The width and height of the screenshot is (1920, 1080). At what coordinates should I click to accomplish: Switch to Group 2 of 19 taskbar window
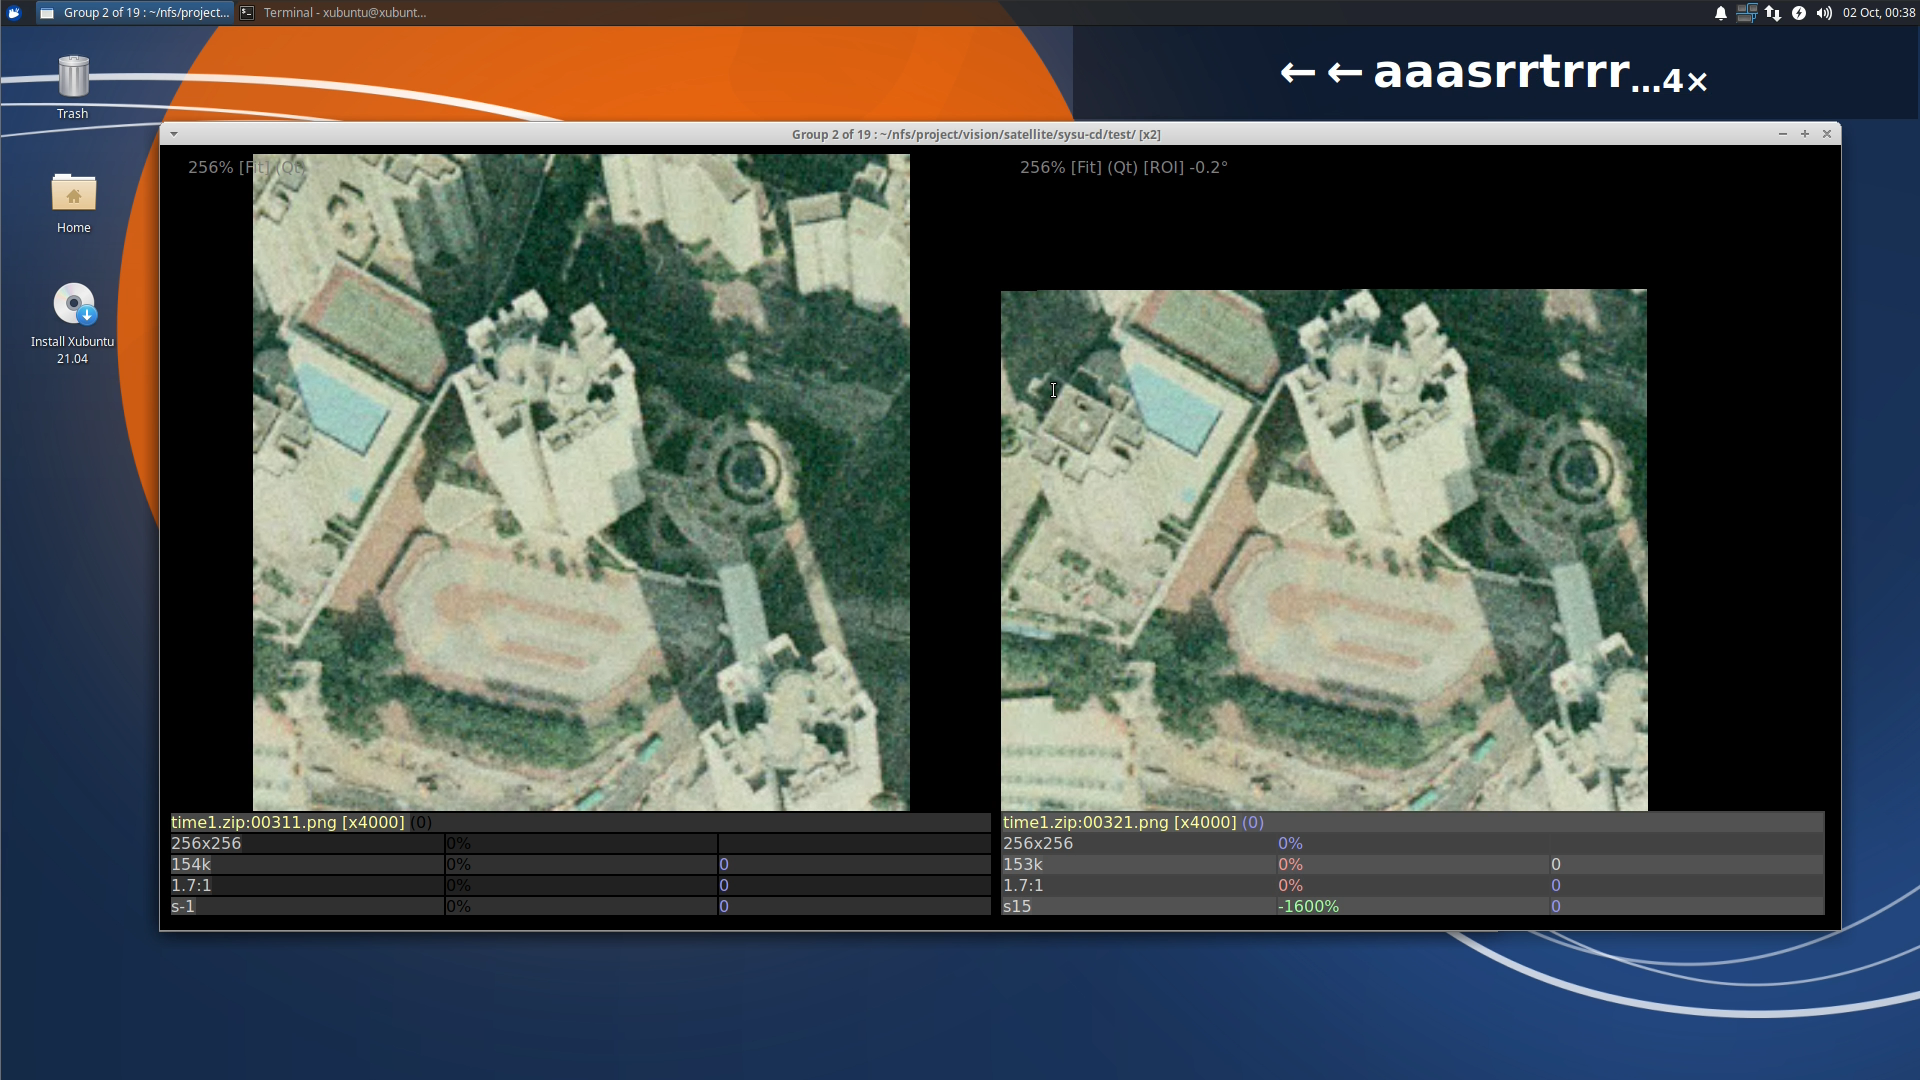pyautogui.click(x=135, y=13)
